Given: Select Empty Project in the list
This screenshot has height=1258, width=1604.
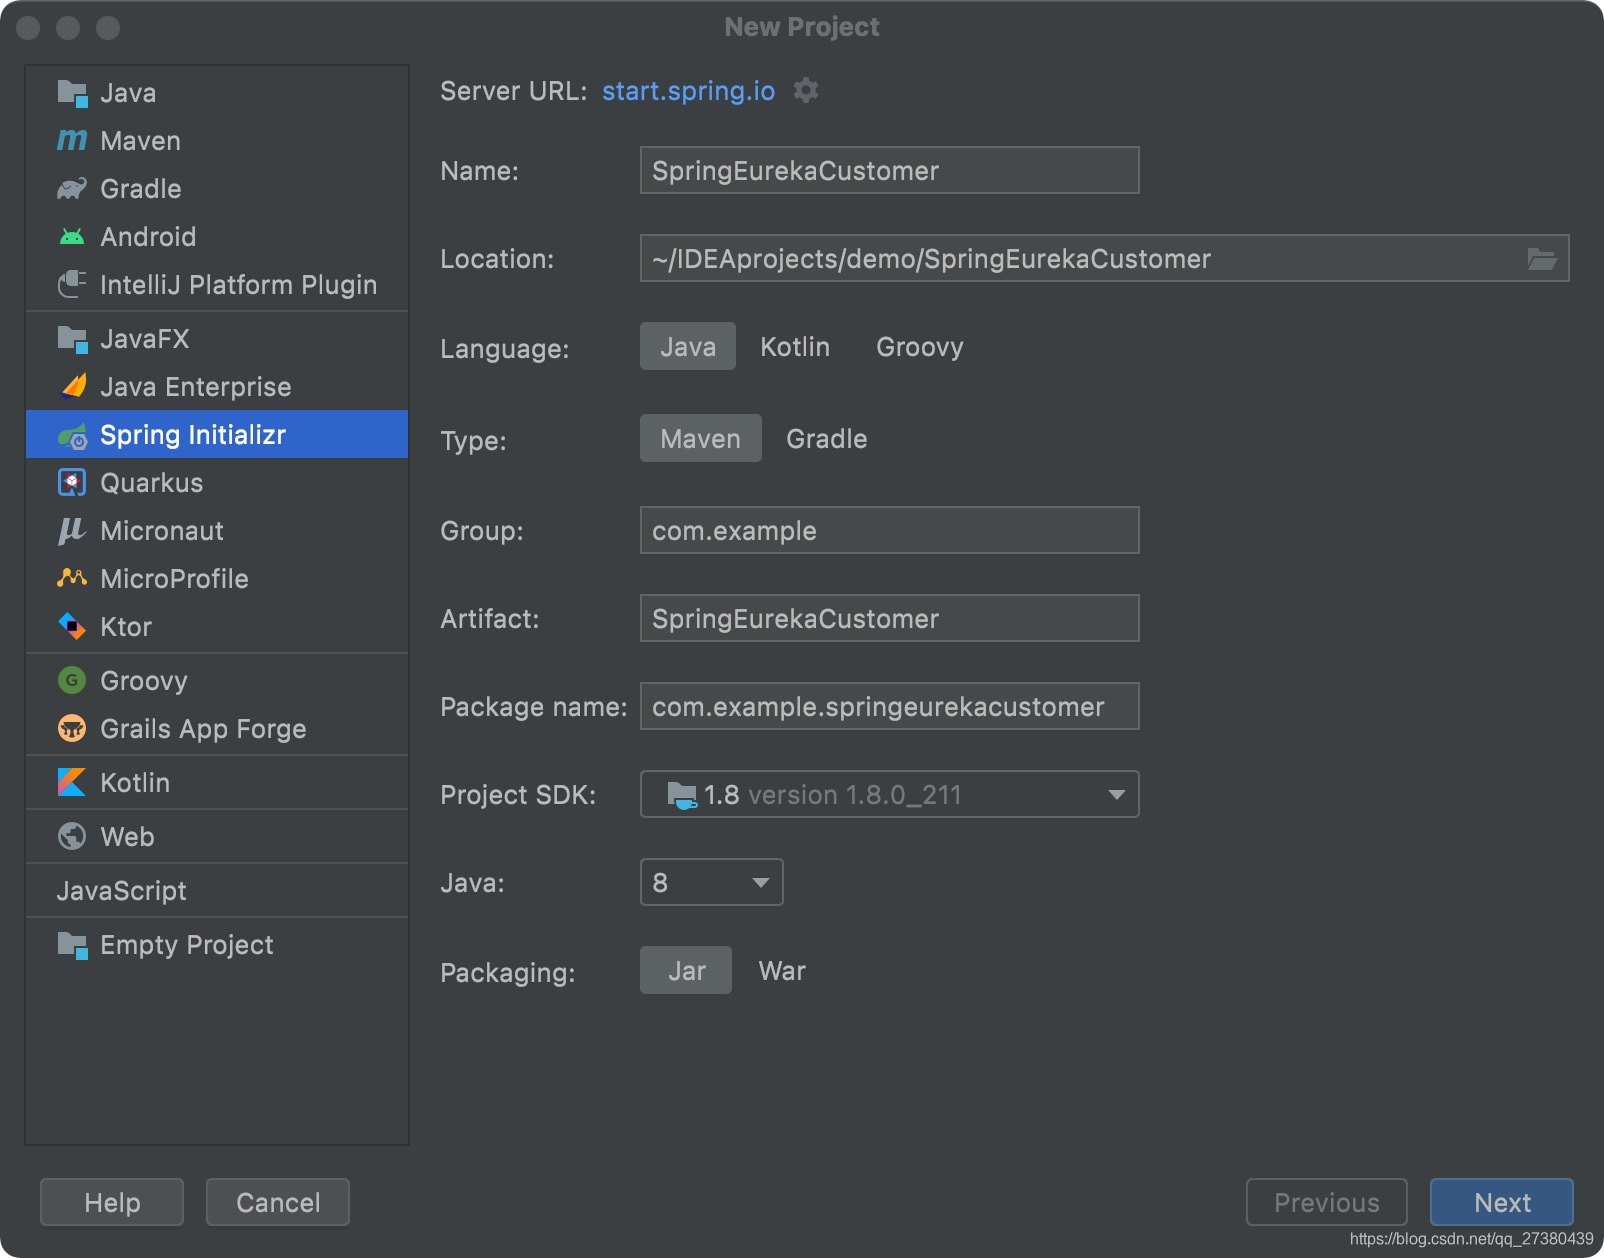Looking at the screenshot, I should click(x=217, y=945).
